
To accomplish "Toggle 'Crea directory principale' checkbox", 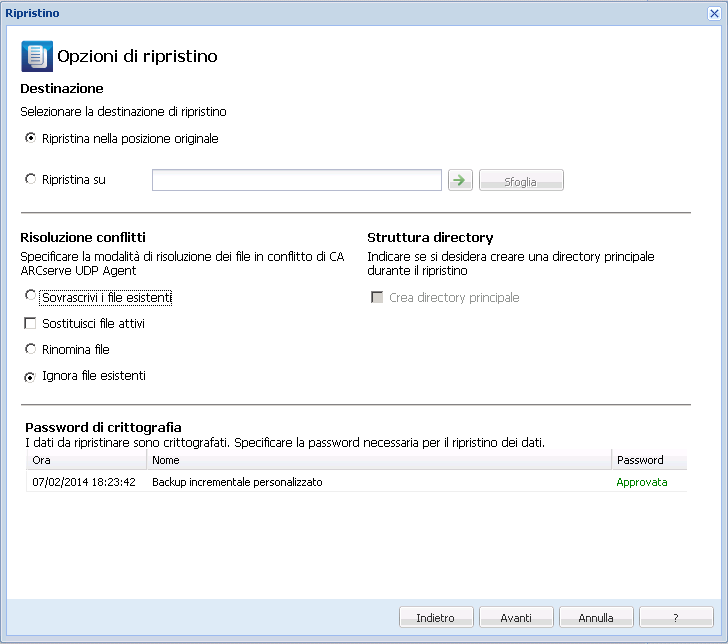I will tap(377, 298).
